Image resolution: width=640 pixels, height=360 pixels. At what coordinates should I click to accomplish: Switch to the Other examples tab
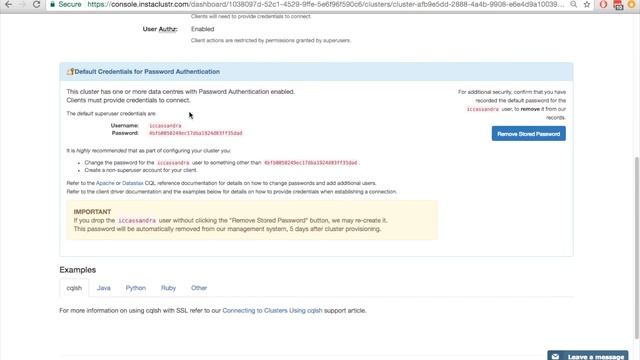pos(199,288)
